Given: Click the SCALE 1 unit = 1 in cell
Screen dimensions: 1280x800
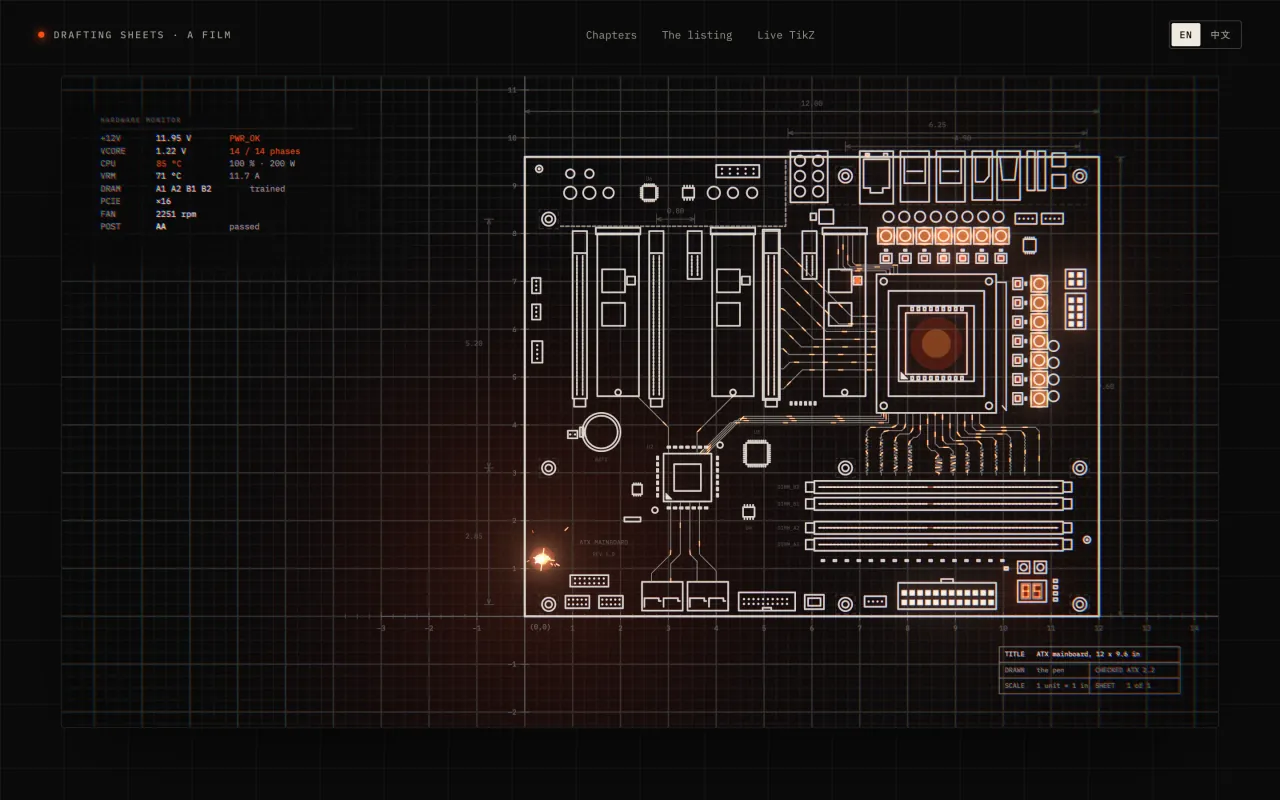Looking at the screenshot, I should point(1045,686).
